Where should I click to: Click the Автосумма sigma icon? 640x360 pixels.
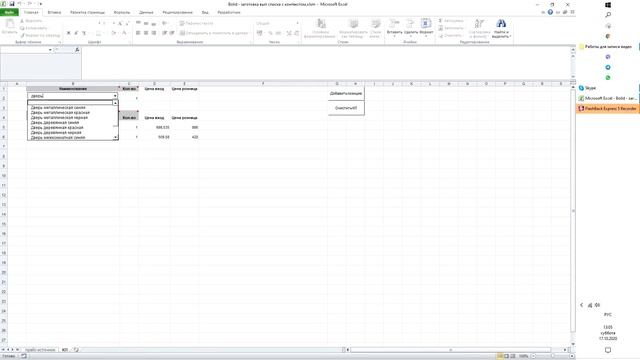point(441,21)
